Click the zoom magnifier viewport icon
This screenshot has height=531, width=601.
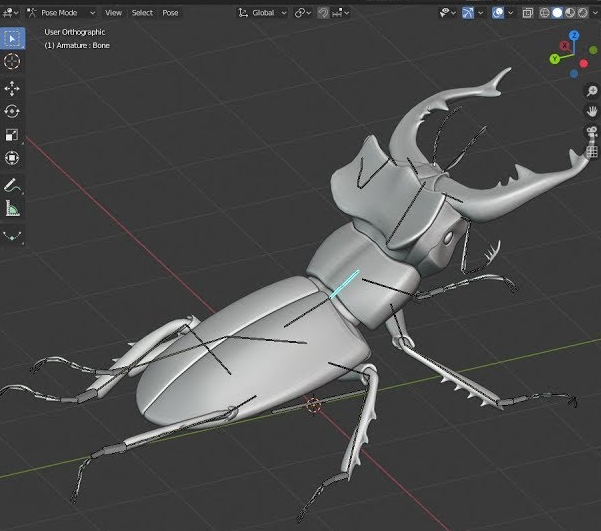click(x=592, y=91)
